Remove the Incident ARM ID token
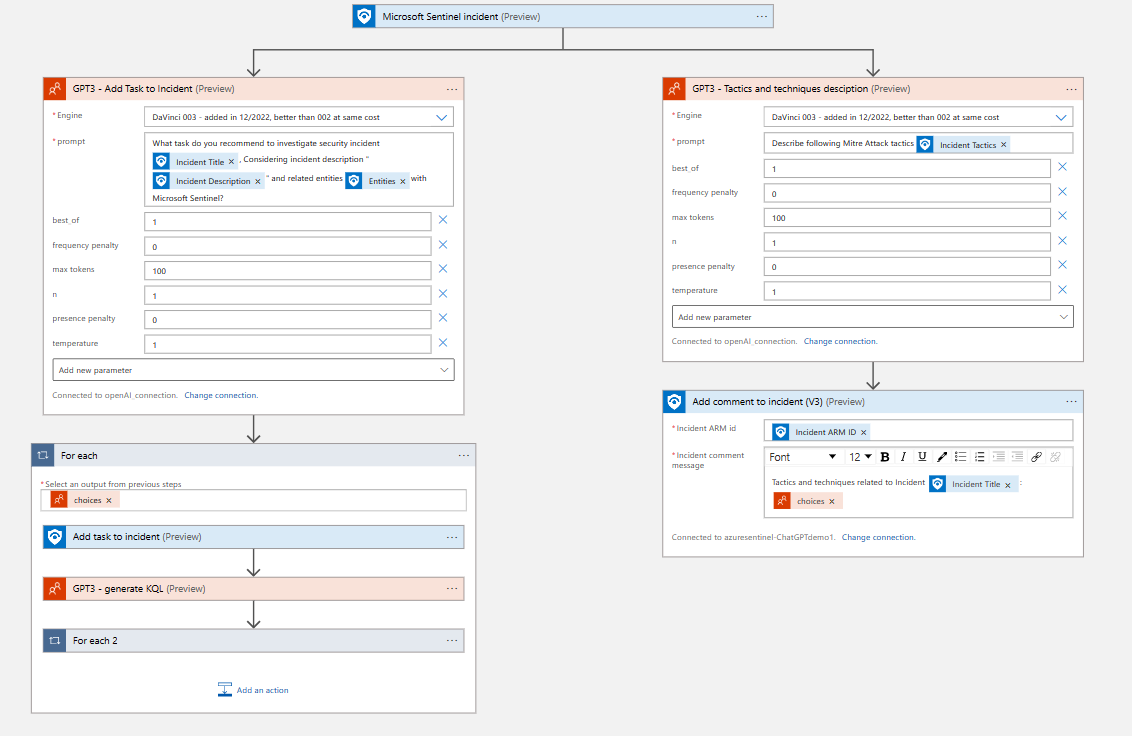Screen dimensions: 1132x736 863,433
